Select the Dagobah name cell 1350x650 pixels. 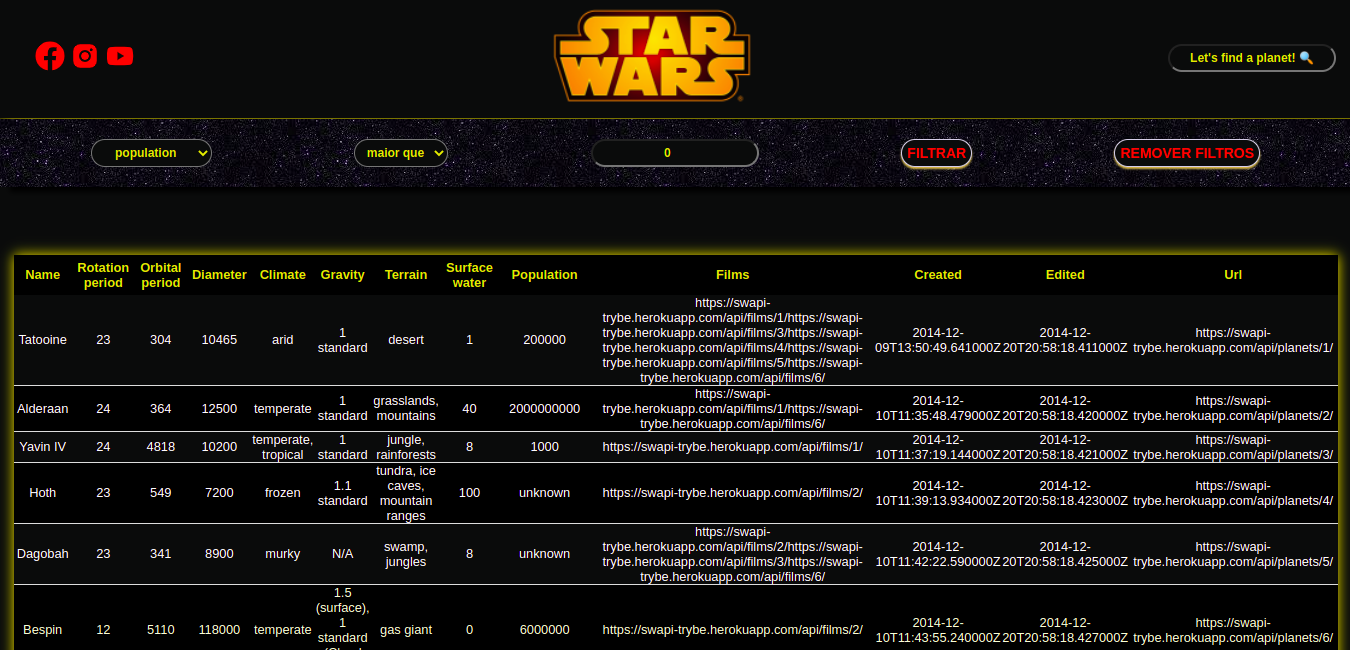coord(43,554)
